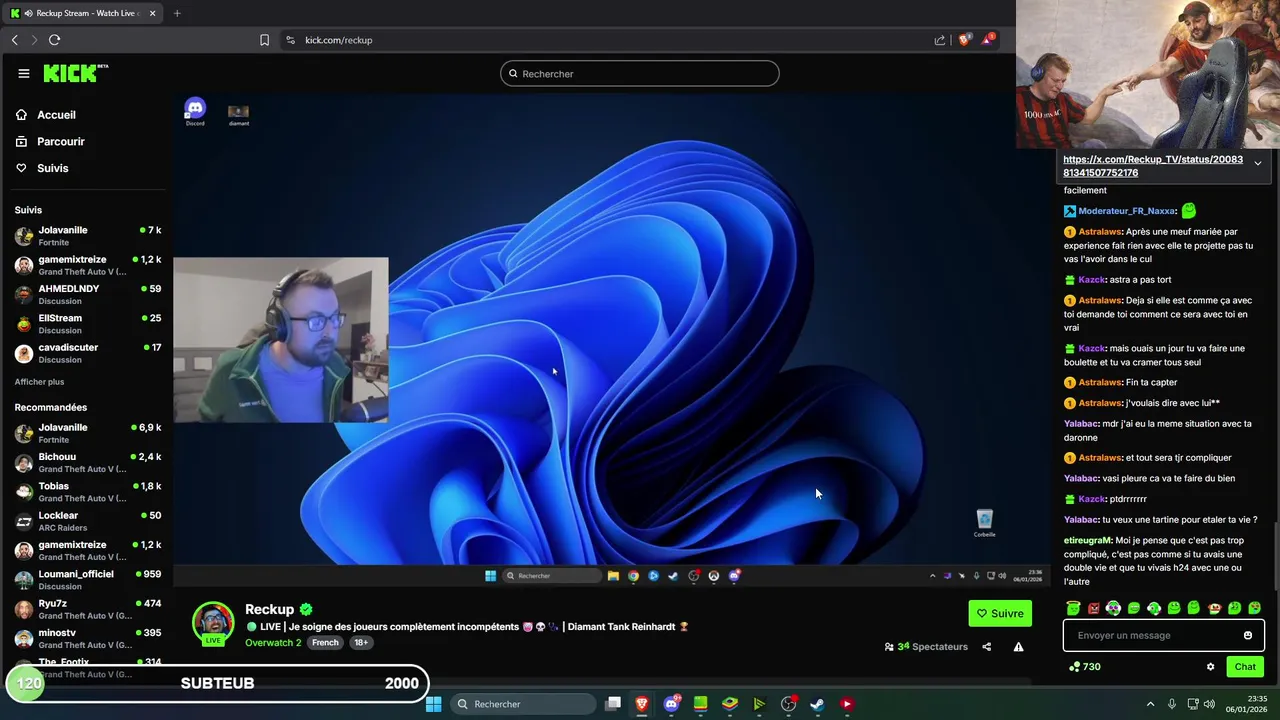1280x720 pixels.
Task: Click the 18+ tag
Action: tap(361, 642)
